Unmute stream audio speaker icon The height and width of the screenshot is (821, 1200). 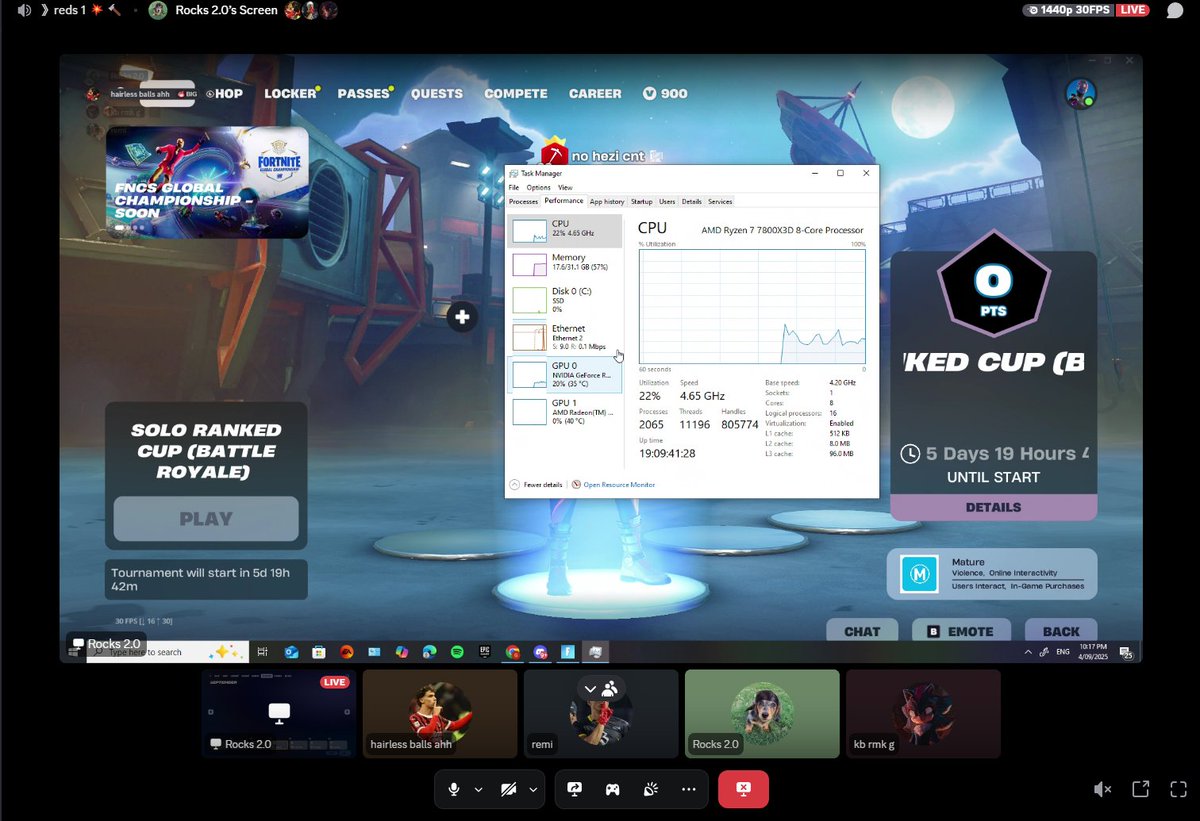[x=1102, y=789]
